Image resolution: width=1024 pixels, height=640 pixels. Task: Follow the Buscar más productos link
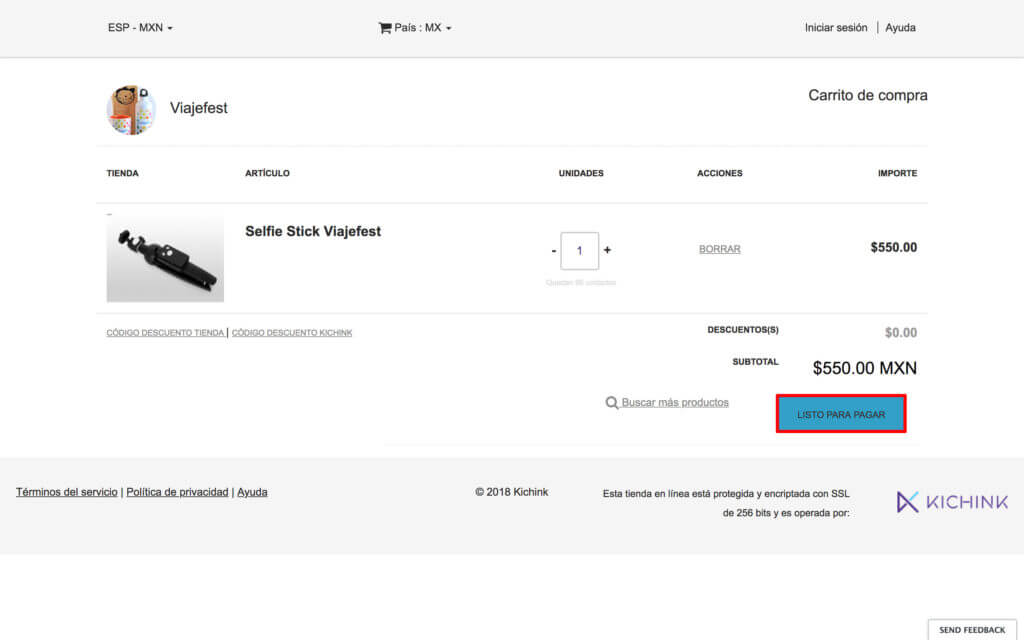click(675, 402)
